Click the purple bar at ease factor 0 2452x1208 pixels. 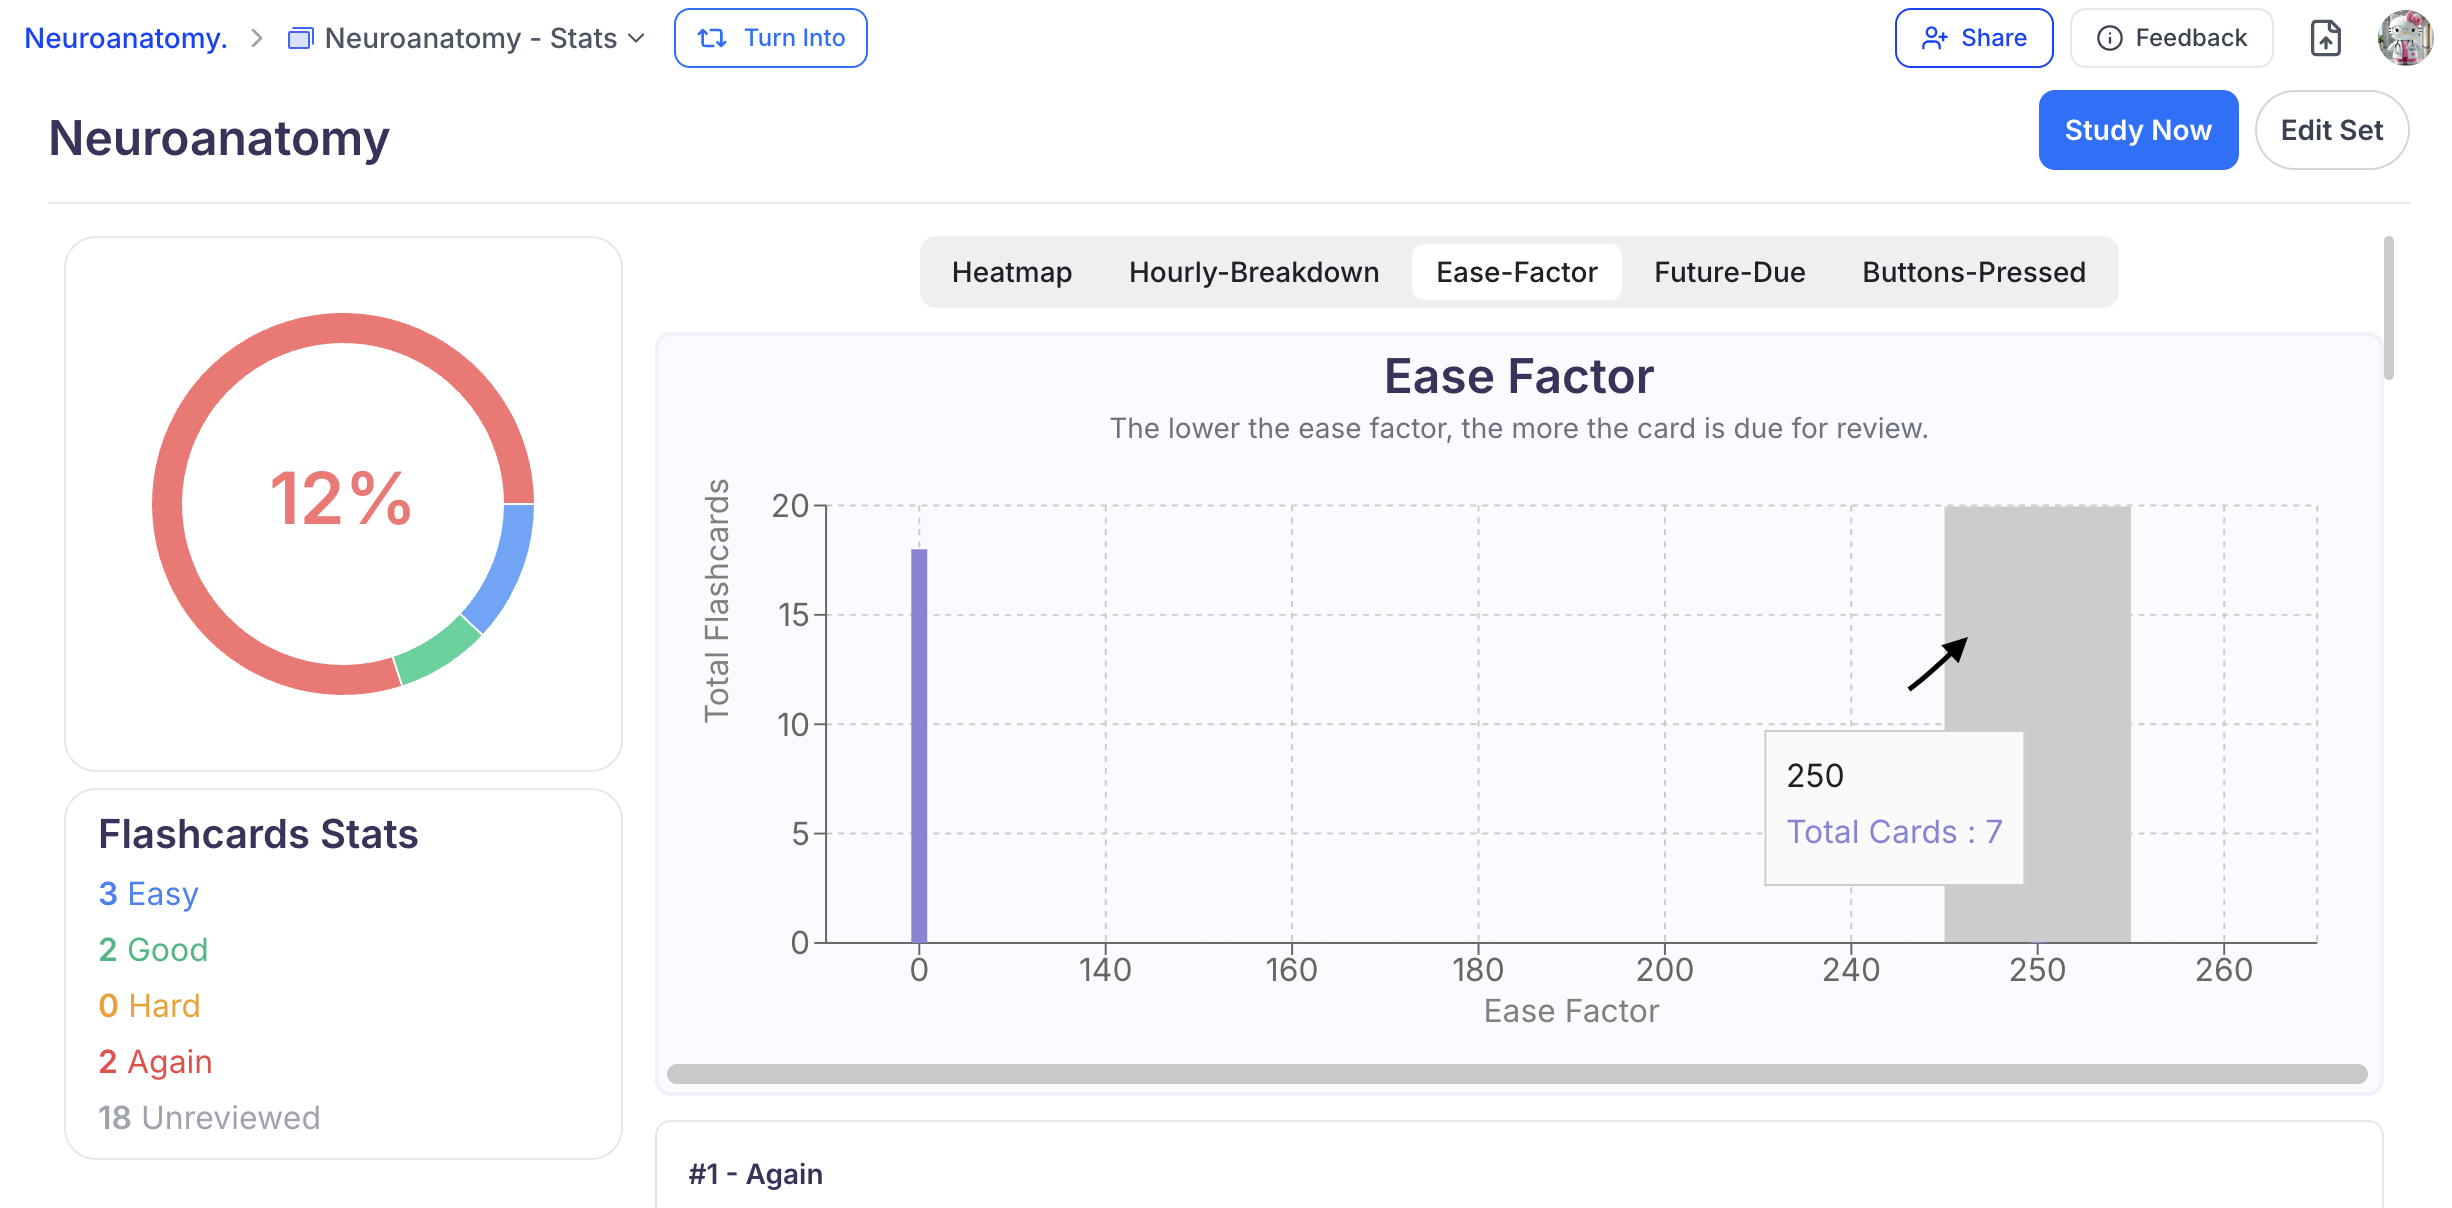point(919,745)
